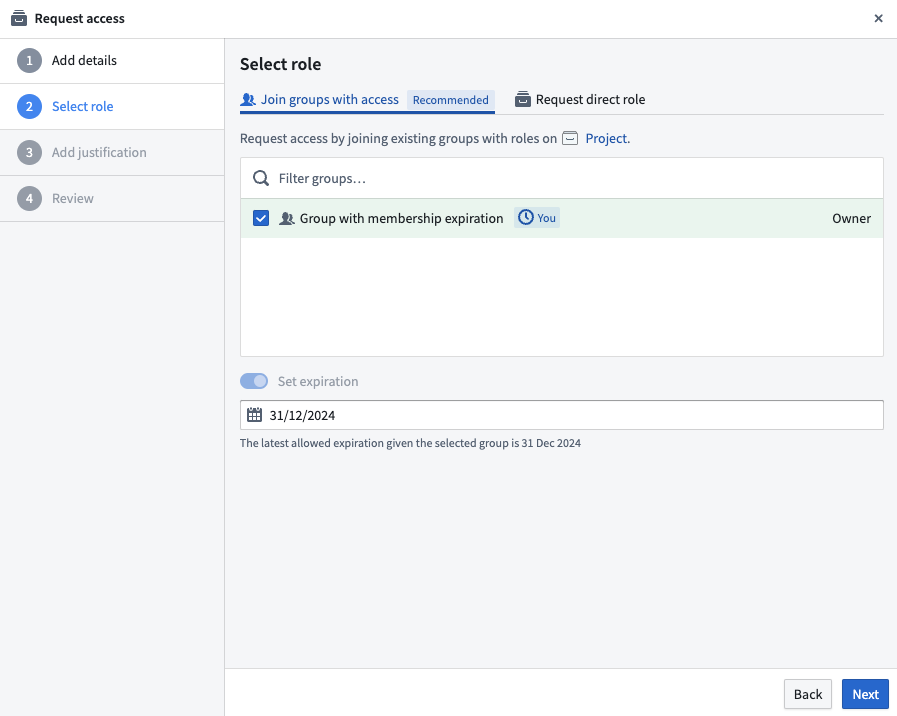Close the Request access dialog
The height and width of the screenshot is (716, 897).
point(878,18)
